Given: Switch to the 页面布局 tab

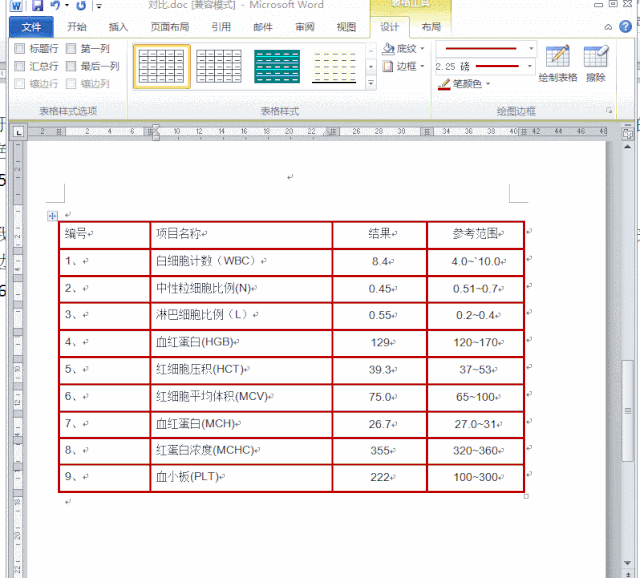Looking at the screenshot, I should click(170, 27).
